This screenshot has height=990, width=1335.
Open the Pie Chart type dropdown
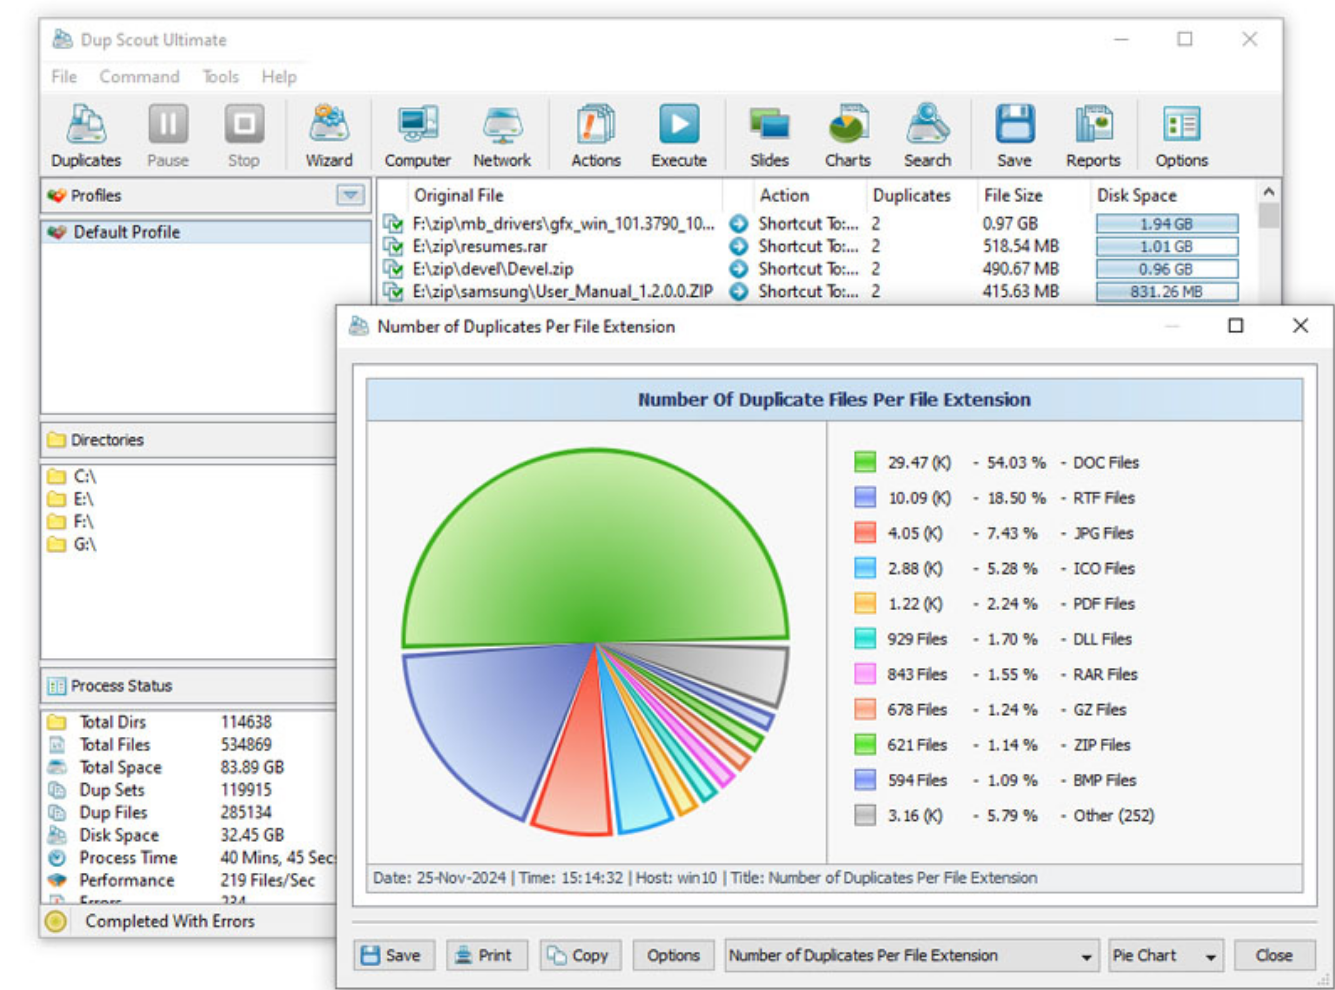(1210, 956)
